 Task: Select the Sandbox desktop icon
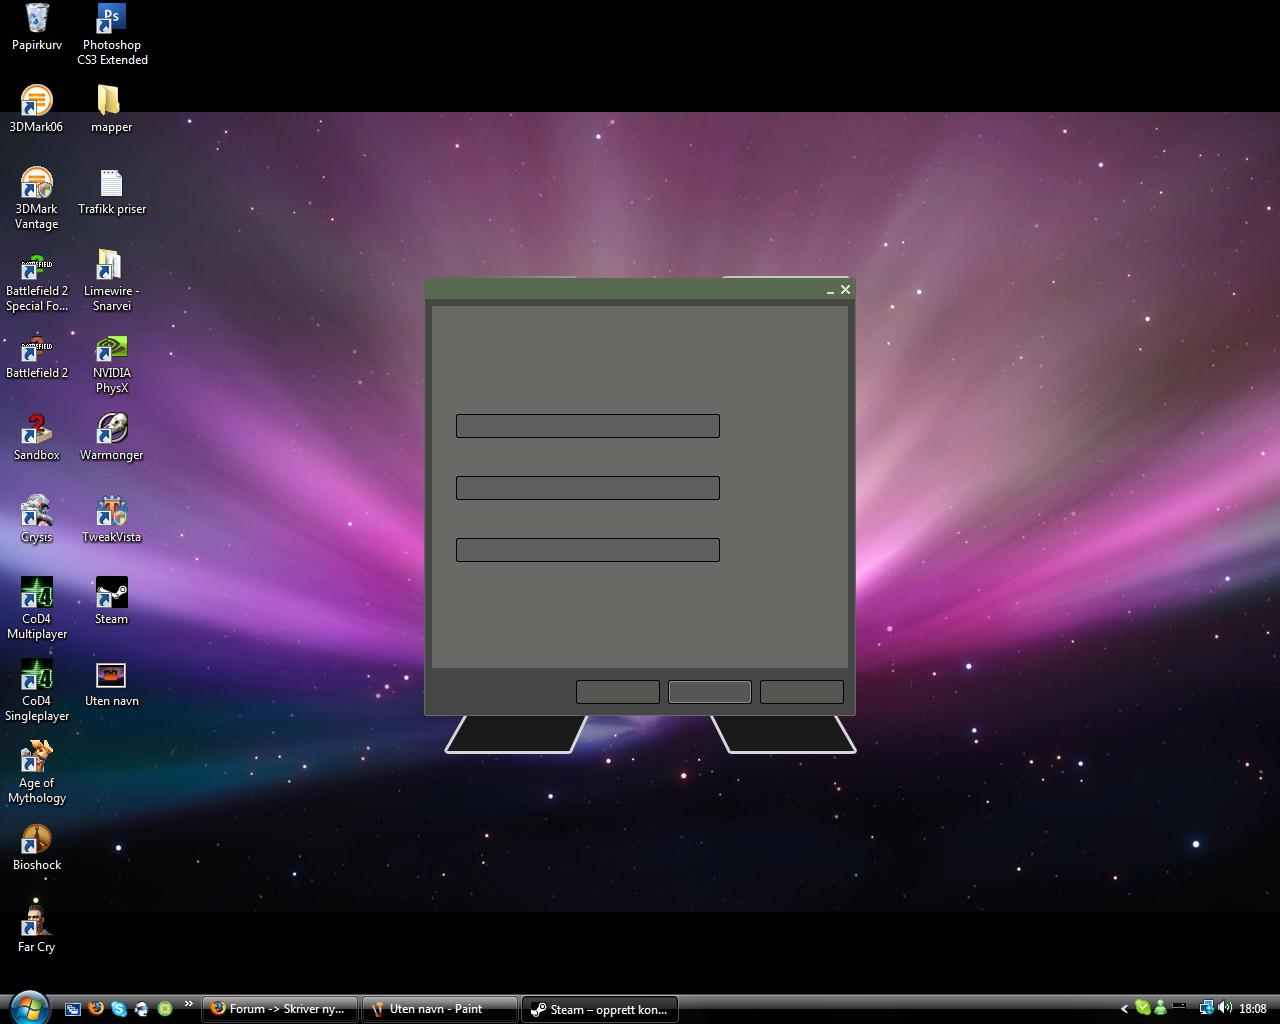[x=37, y=437]
